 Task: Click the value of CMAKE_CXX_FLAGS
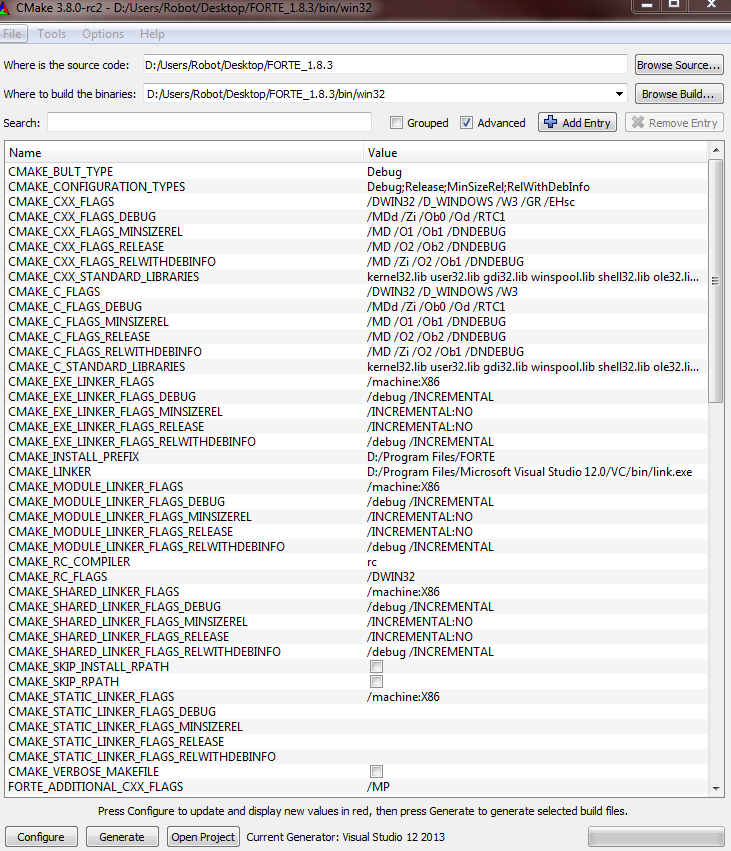coord(471,202)
